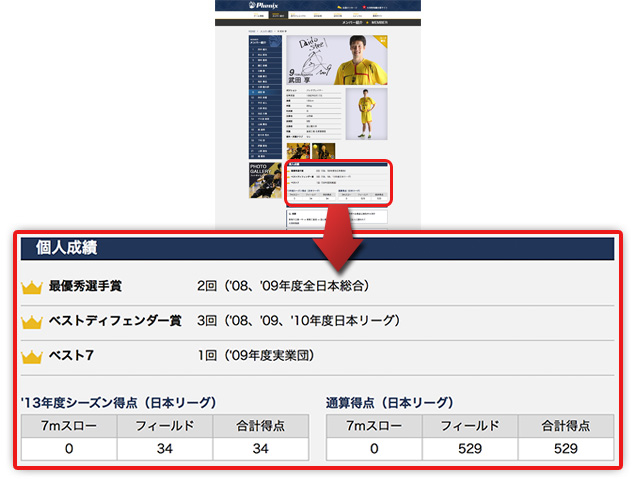Click the ベストディフェンダー賞 award label
The width and height of the screenshot is (640, 479).
click(x=115, y=320)
